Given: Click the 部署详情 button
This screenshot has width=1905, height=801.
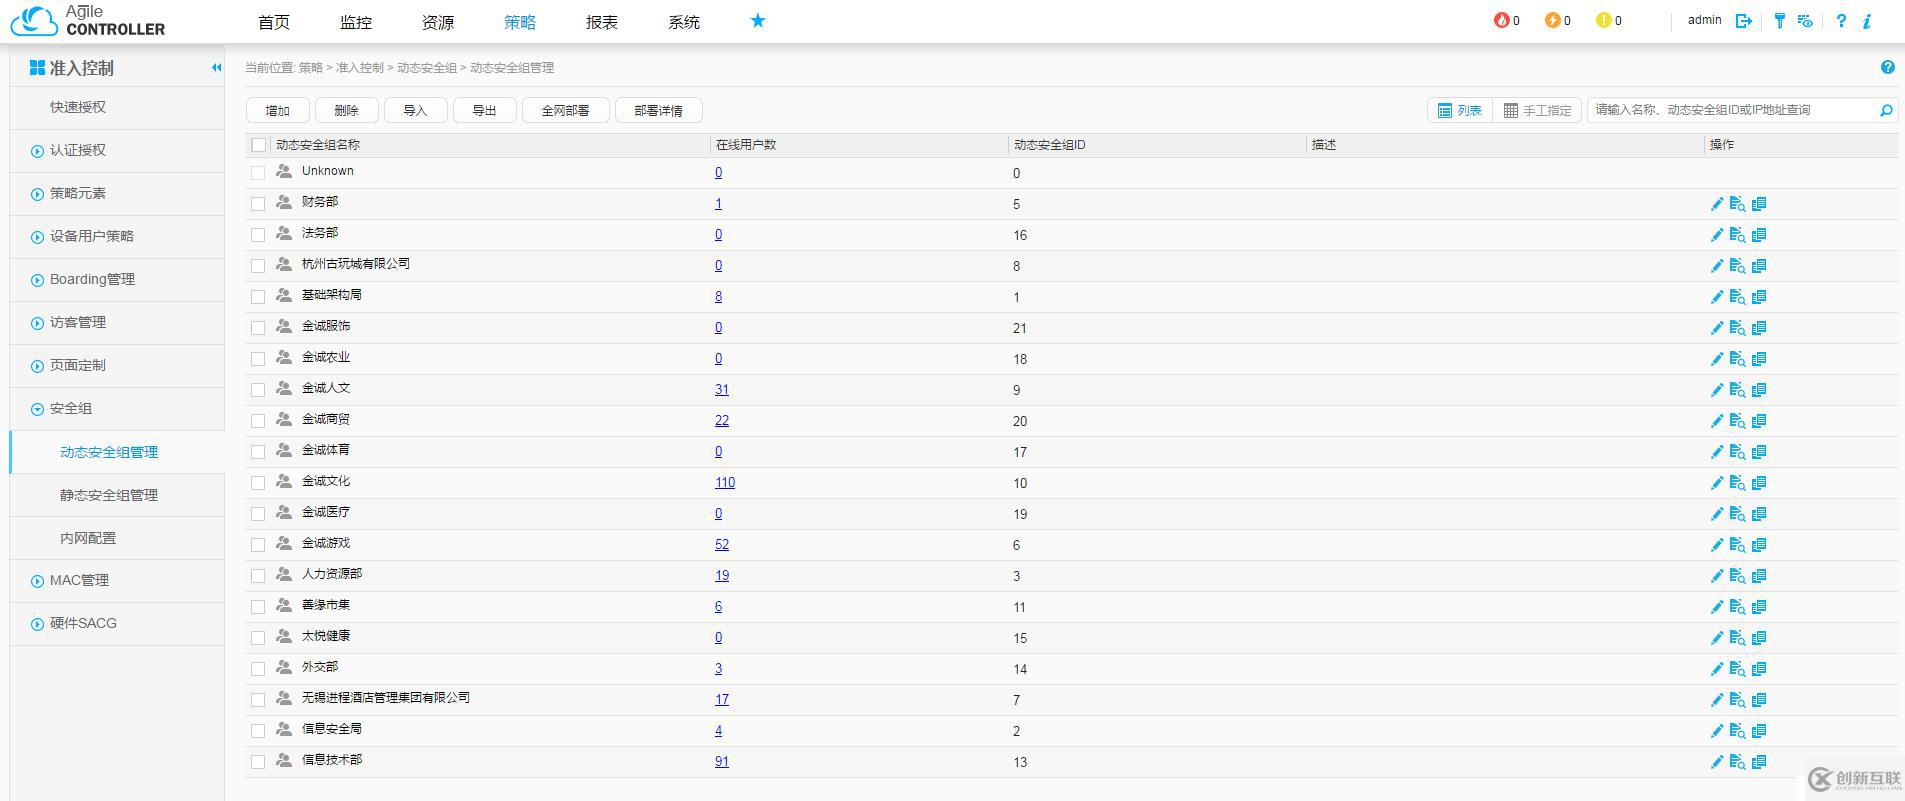Looking at the screenshot, I should [659, 110].
